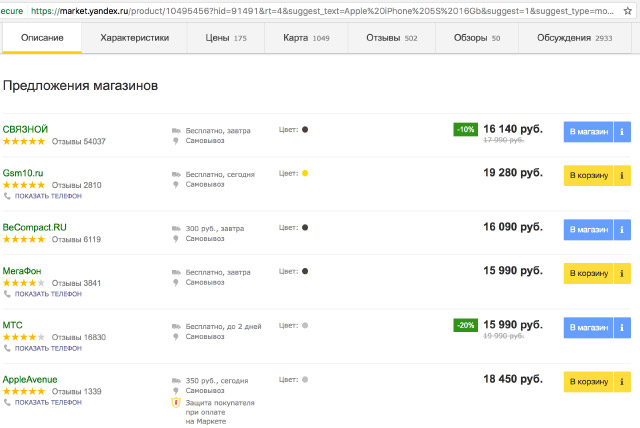Go to BeCompact.RU shop via В магазин
The height and width of the screenshot is (428, 640).
click(589, 230)
